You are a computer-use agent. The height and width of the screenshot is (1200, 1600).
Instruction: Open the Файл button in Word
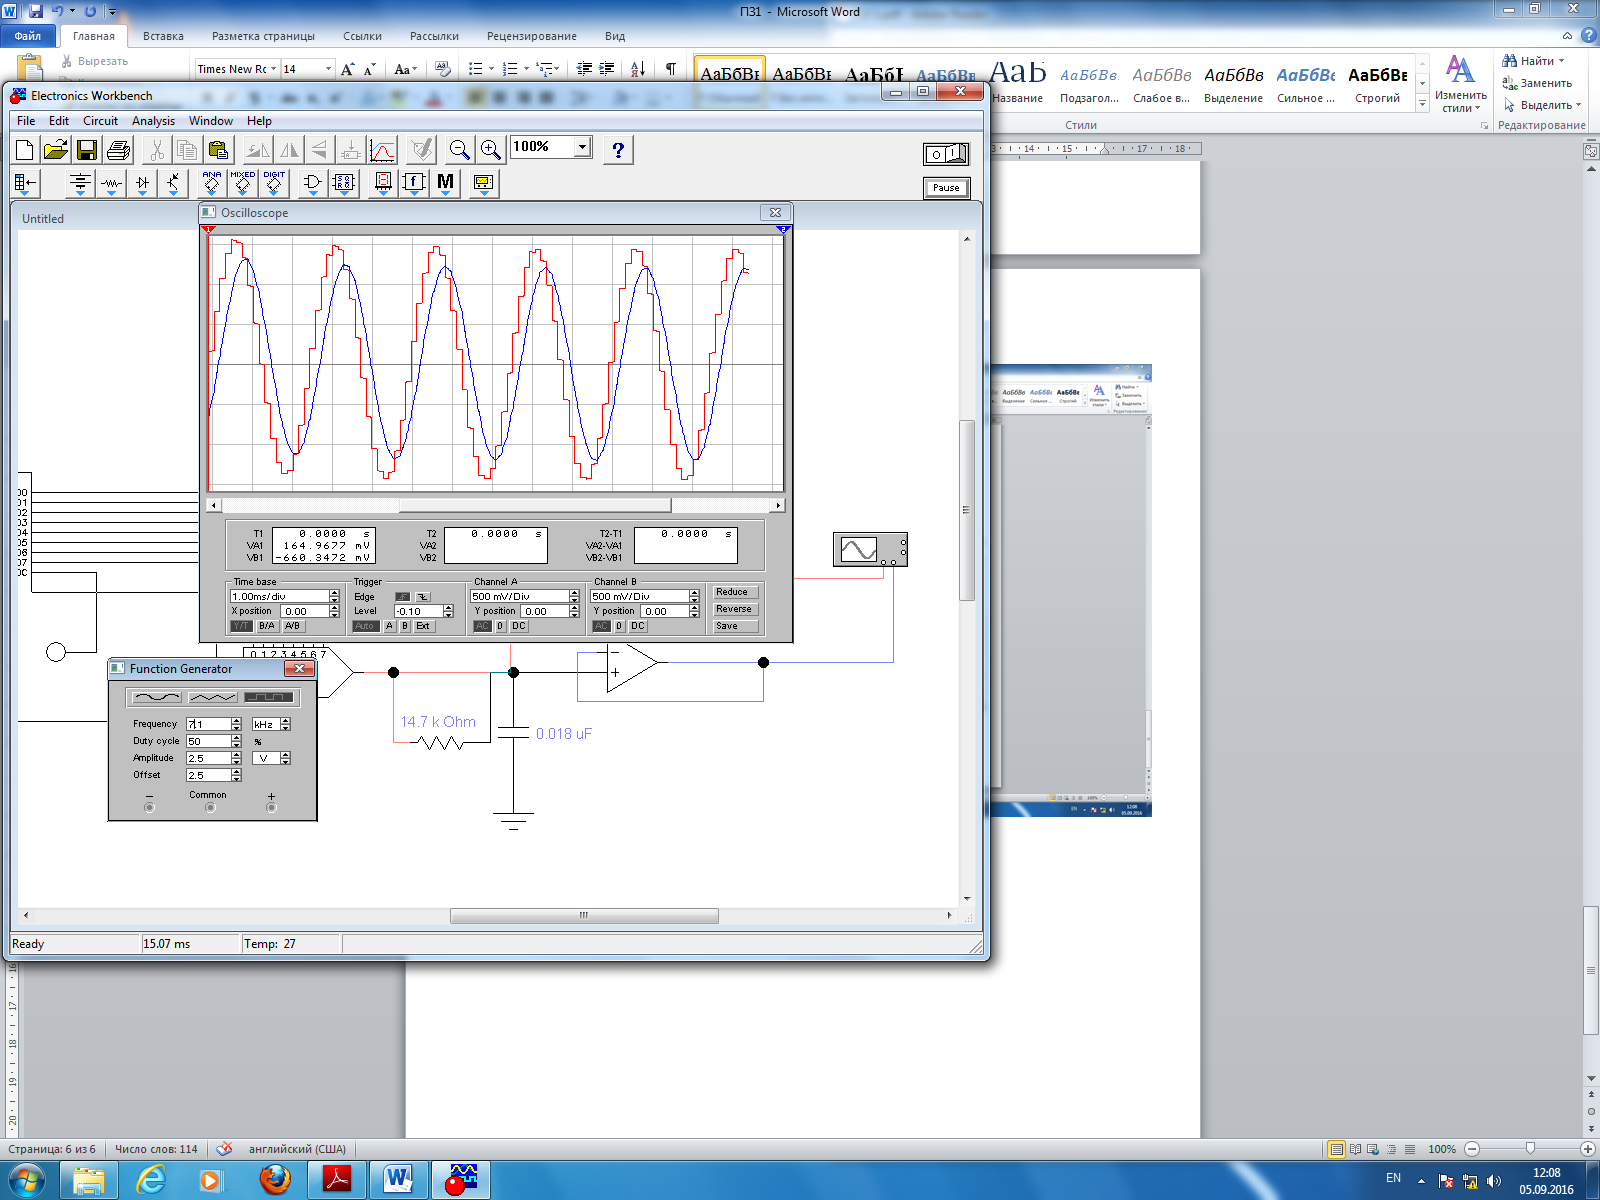click(x=28, y=36)
